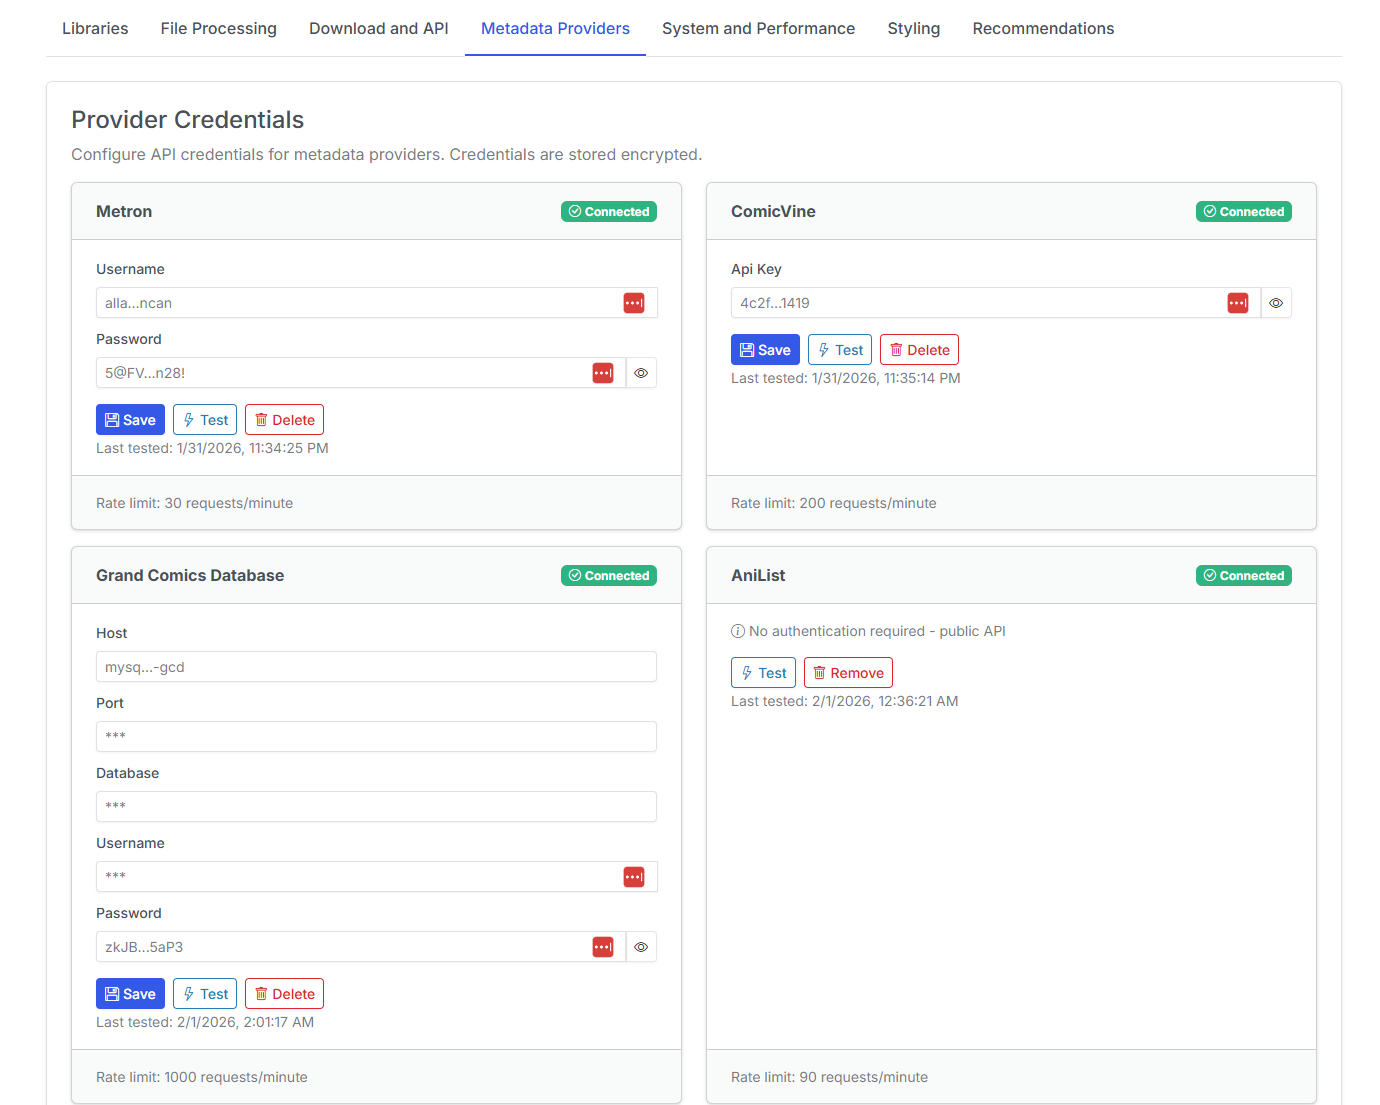Open the Styling tab
Screen dimensions: 1380x1105
[x=913, y=28]
